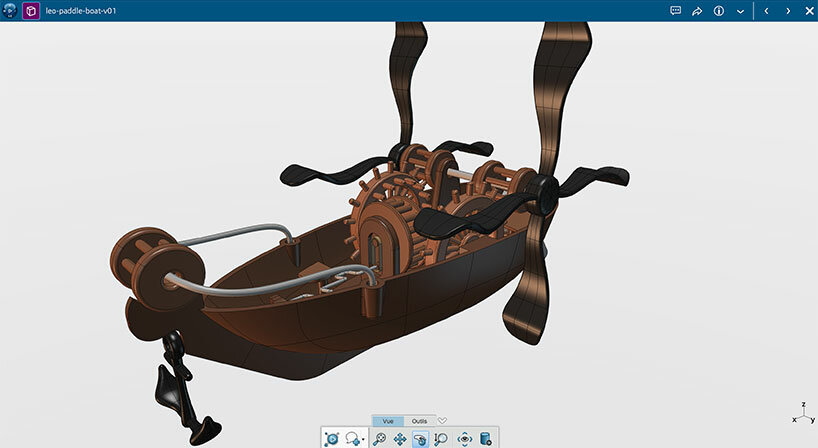The height and width of the screenshot is (448, 818).
Task: Go to the next item arrow
Action: pos(787,10)
